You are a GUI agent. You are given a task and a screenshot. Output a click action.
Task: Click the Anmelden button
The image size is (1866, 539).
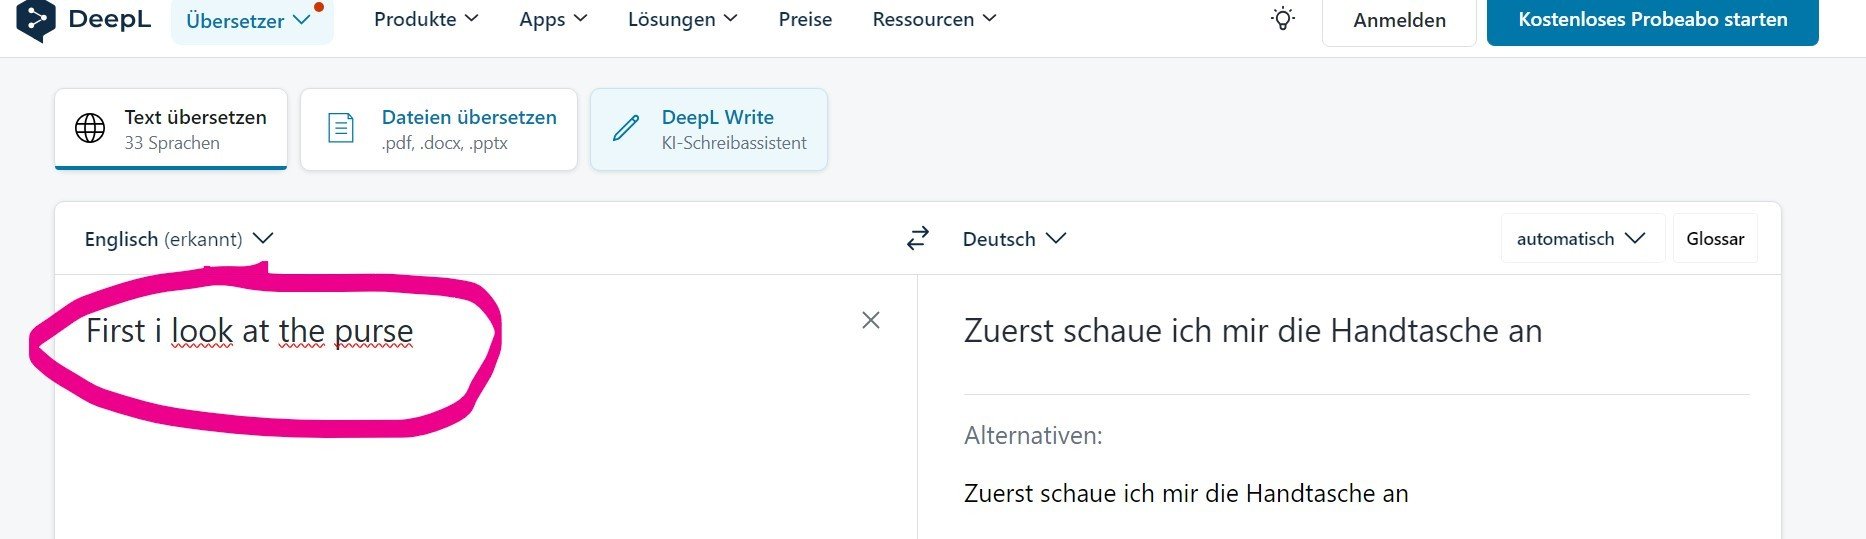(x=1399, y=20)
